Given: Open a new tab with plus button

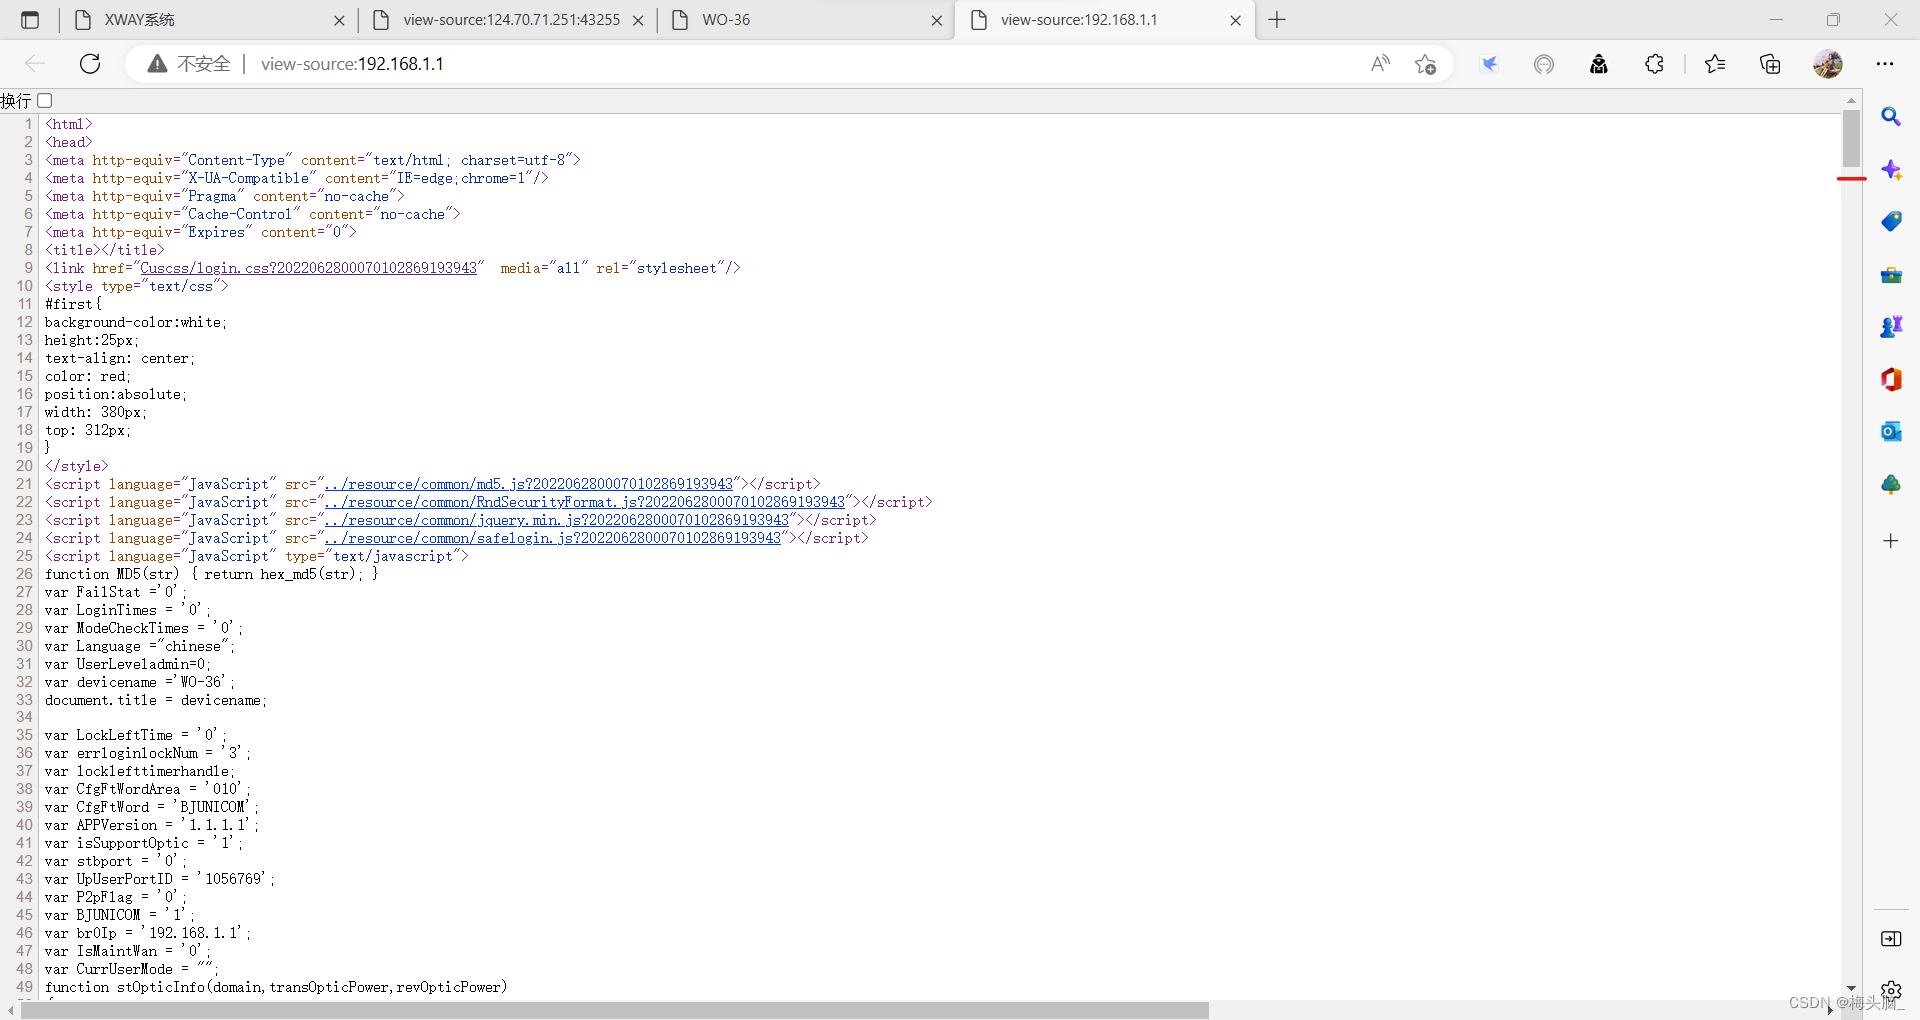Looking at the screenshot, I should (x=1277, y=20).
